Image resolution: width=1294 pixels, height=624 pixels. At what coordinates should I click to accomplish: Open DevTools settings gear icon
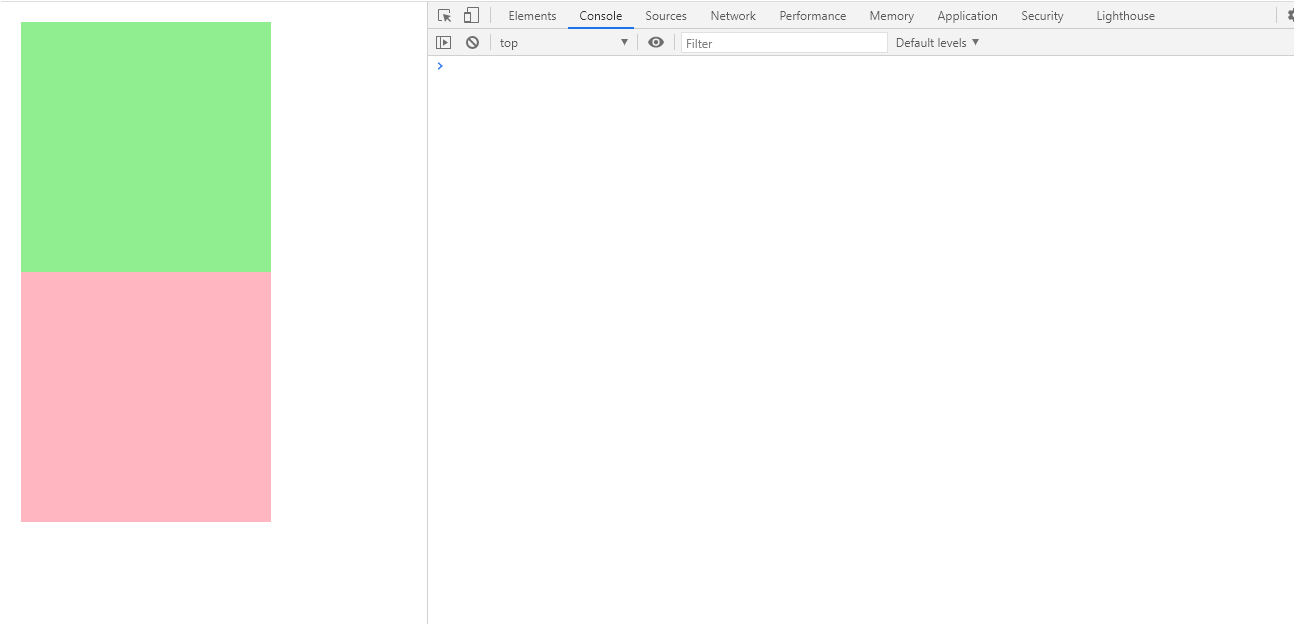pos(1289,16)
